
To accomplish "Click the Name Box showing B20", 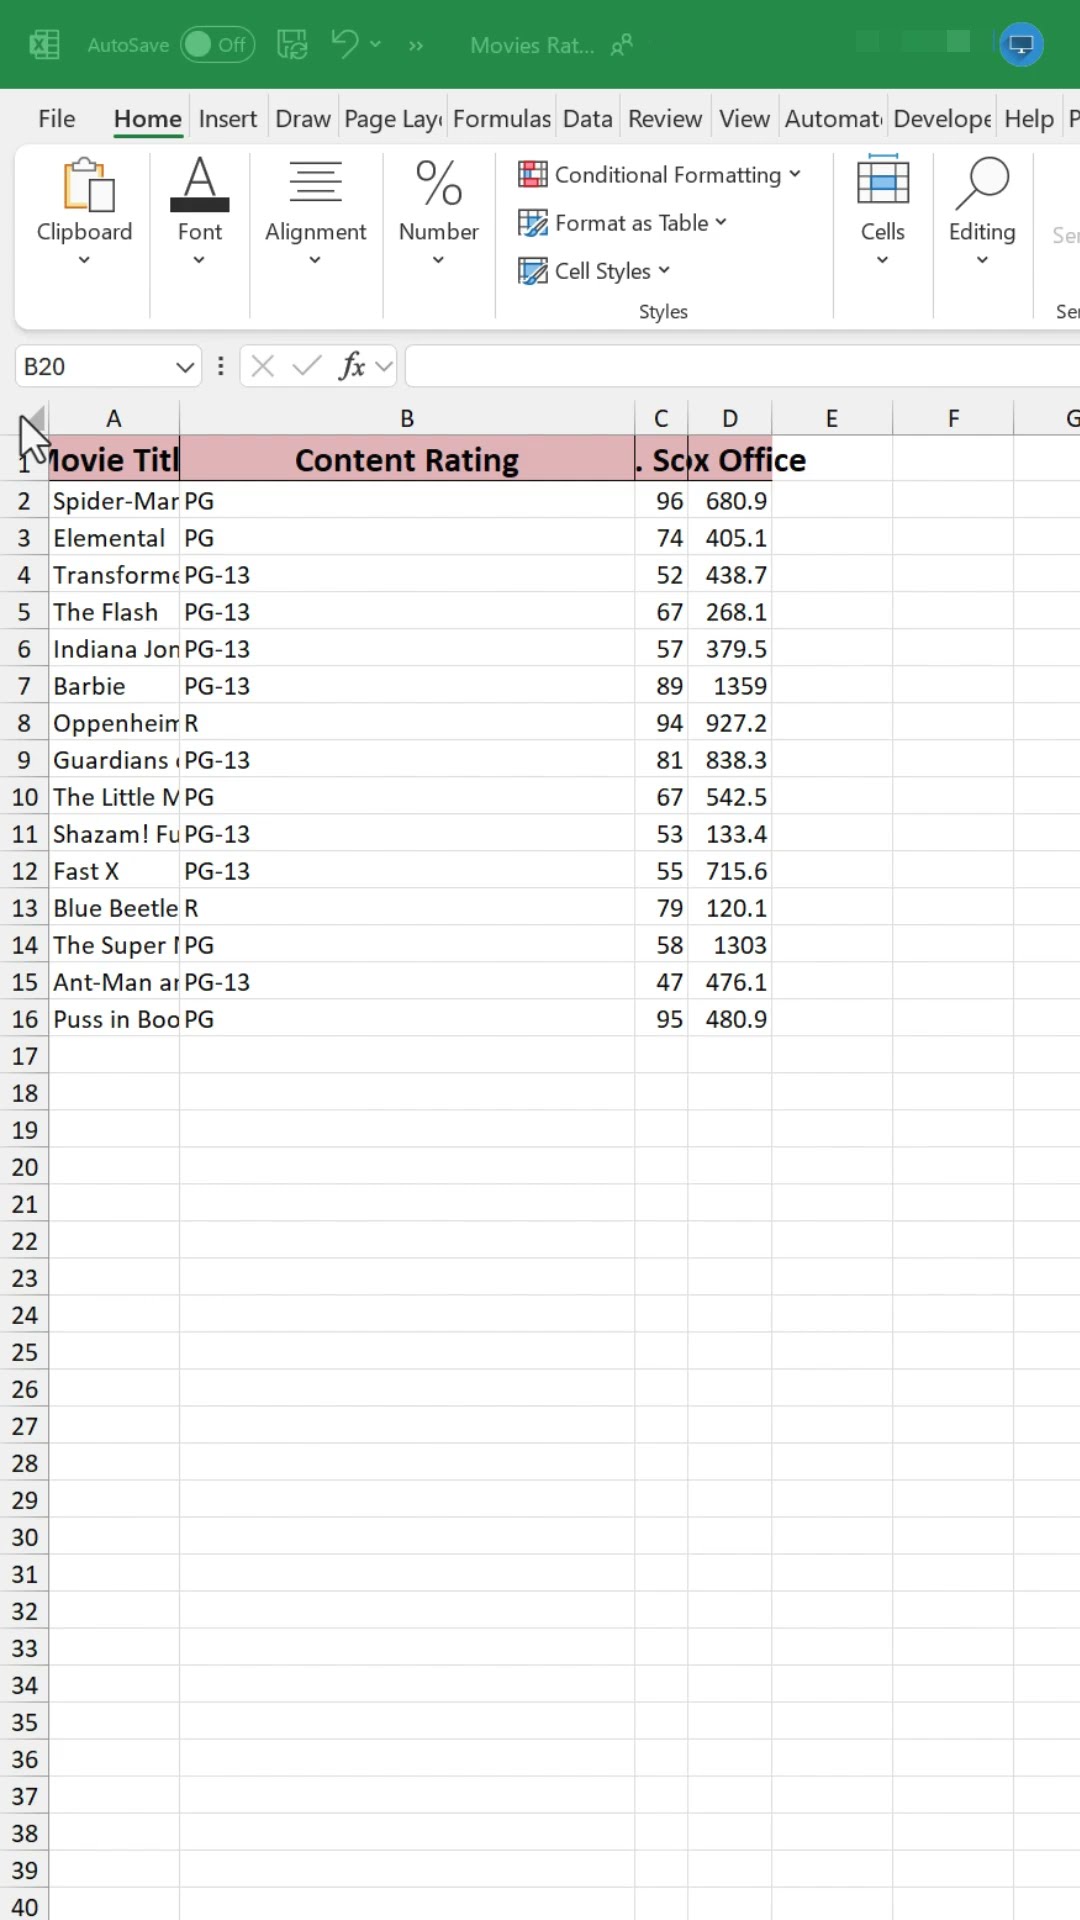I will [94, 366].
